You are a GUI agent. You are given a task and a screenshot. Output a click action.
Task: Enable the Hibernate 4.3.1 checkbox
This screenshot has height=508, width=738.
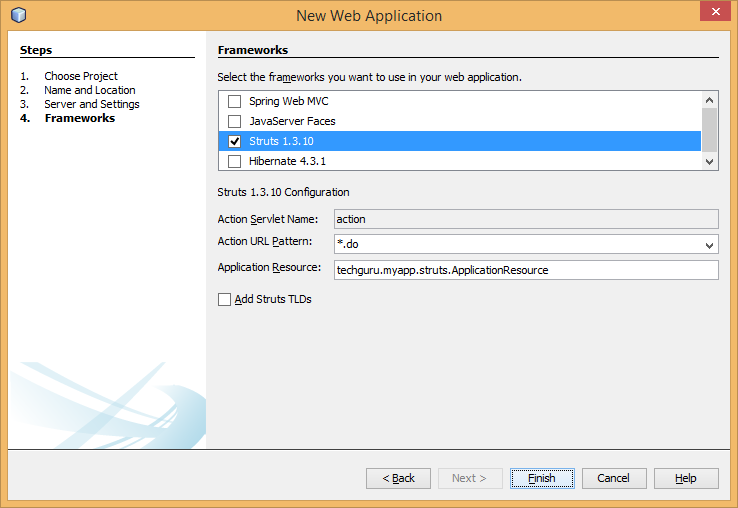click(x=234, y=161)
